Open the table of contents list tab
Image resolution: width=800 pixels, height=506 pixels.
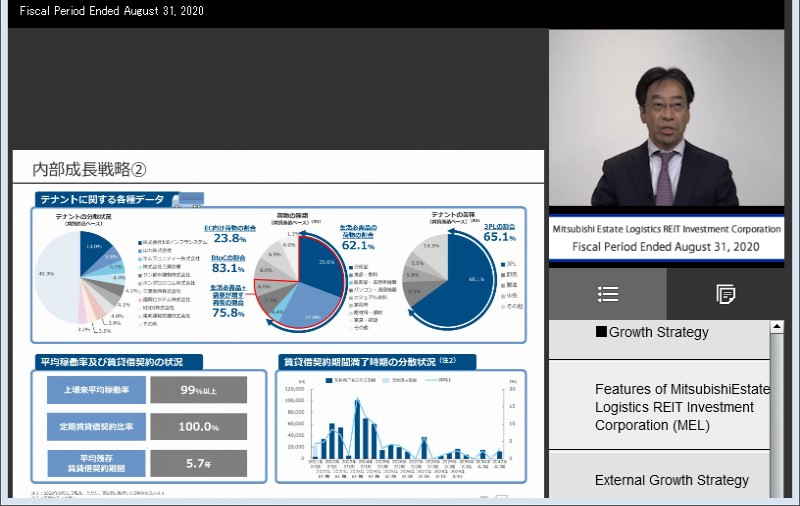[608, 294]
